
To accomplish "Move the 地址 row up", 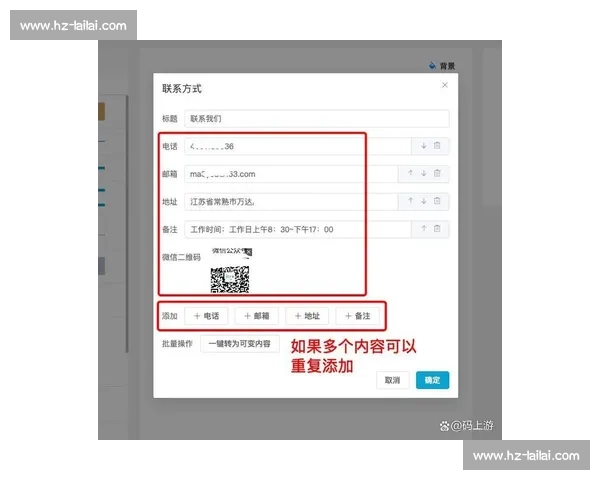I will (411, 201).
